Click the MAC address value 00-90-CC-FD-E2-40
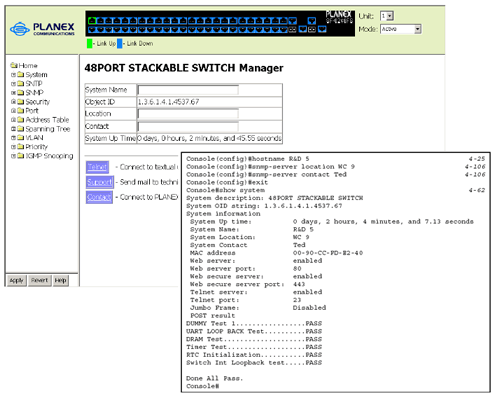The width and height of the screenshot is (500, 400). click(x=328, y=253)
